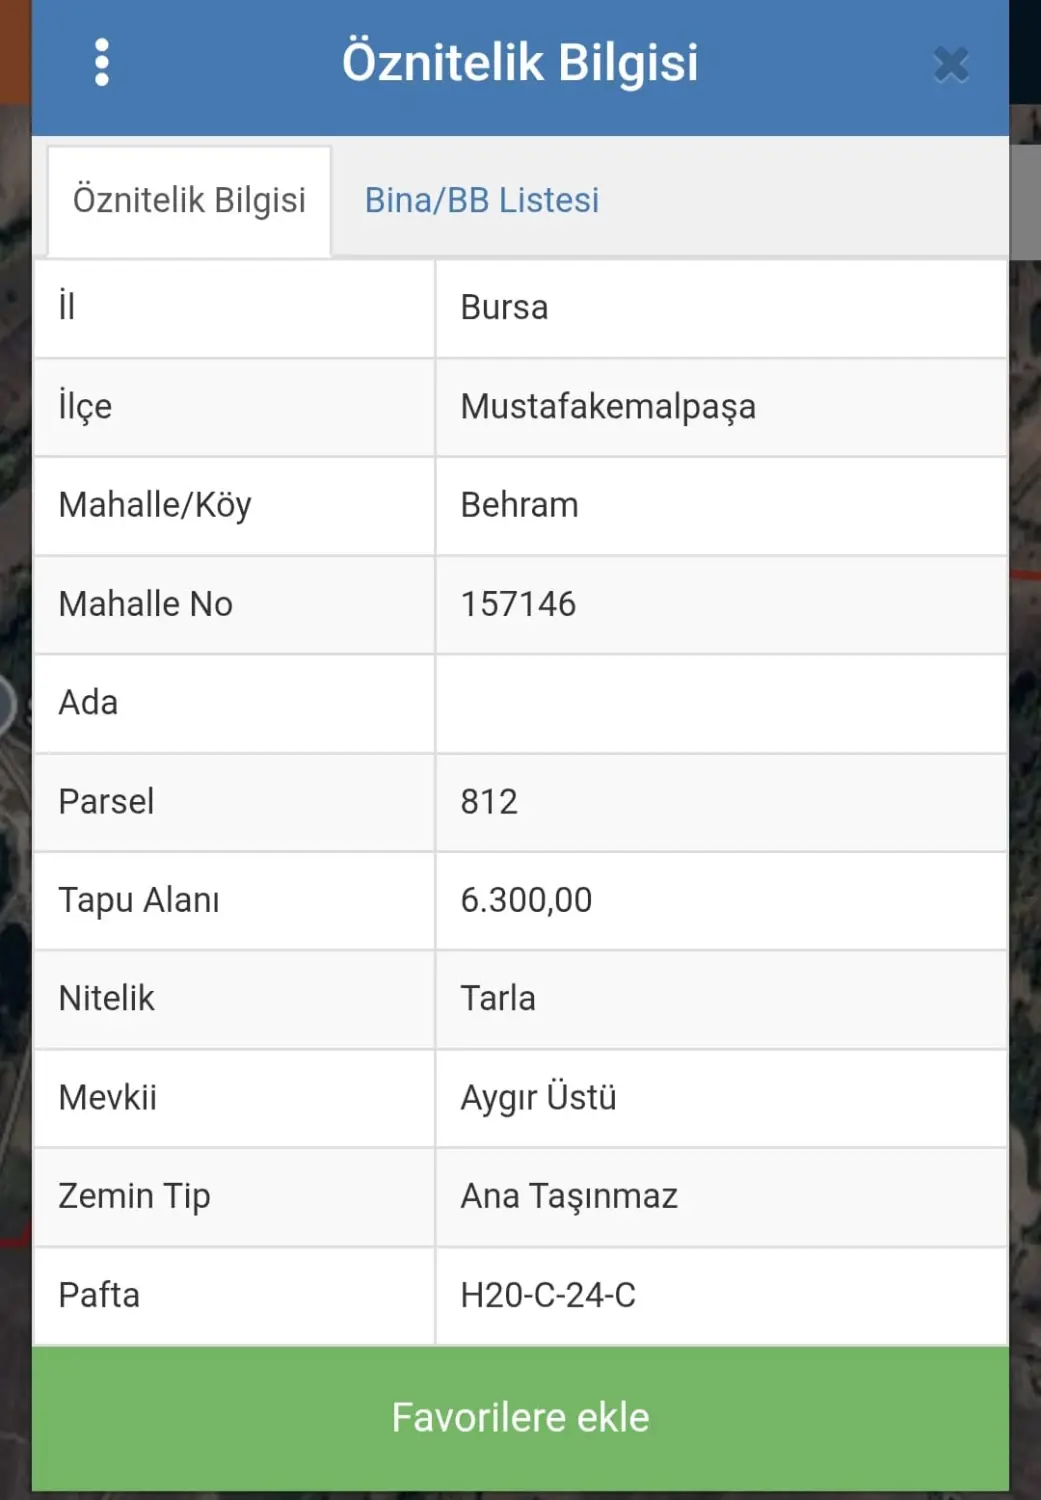Click the empty Ada value cell
The height and width of the screenshot is (1500, 1041).
coord(721,703)
